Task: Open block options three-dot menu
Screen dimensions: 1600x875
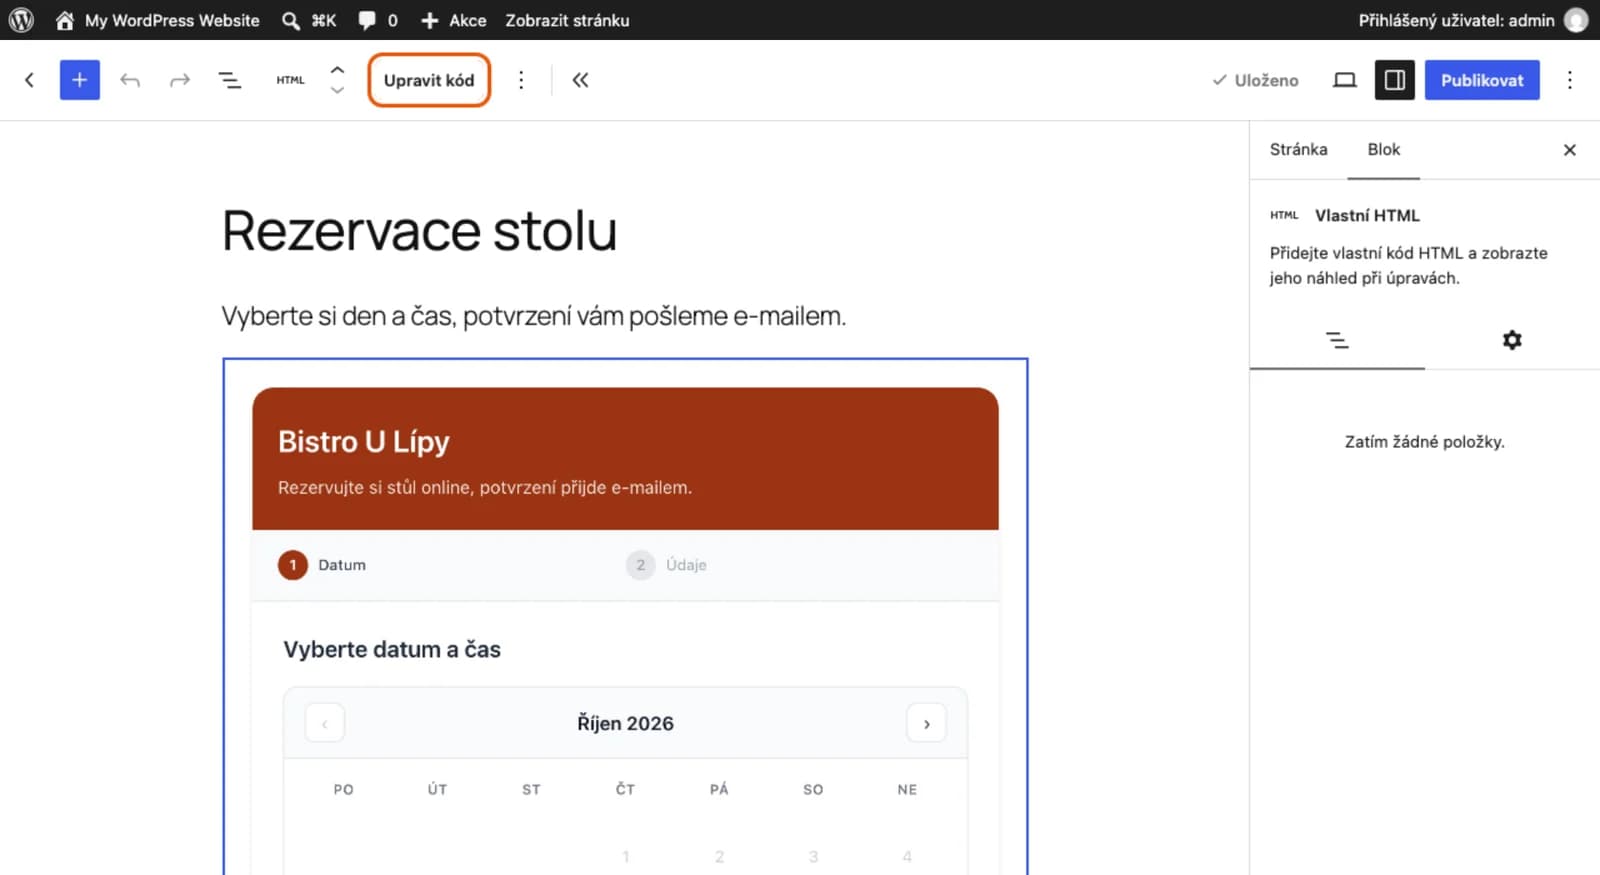Action: [x=521, y=80]
